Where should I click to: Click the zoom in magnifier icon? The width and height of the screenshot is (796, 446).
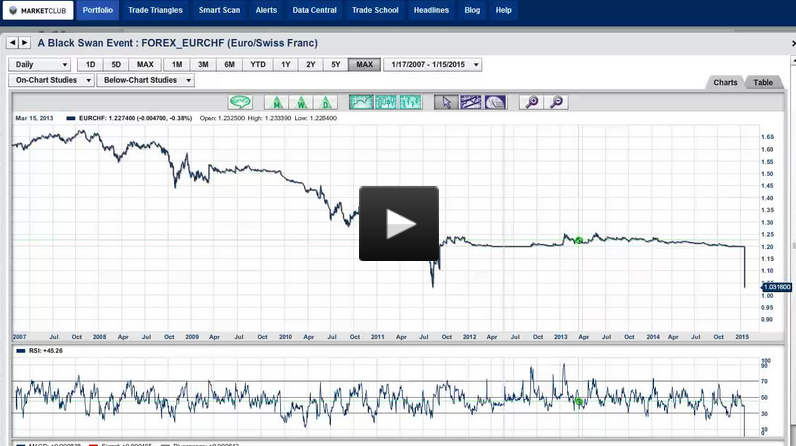tap(532, 102)
